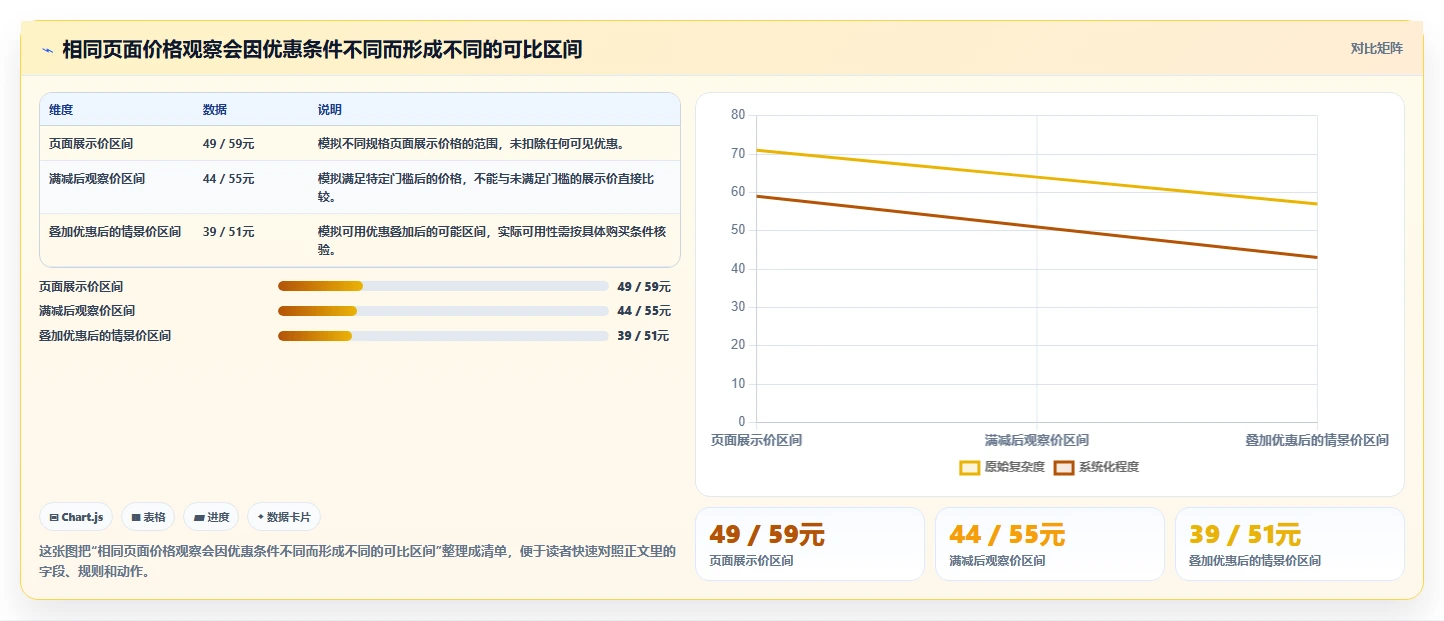The height and width of the screenshot is (621, 1444).
Task: Click table cell 满减后观察价区间
Action: [97, 179]
